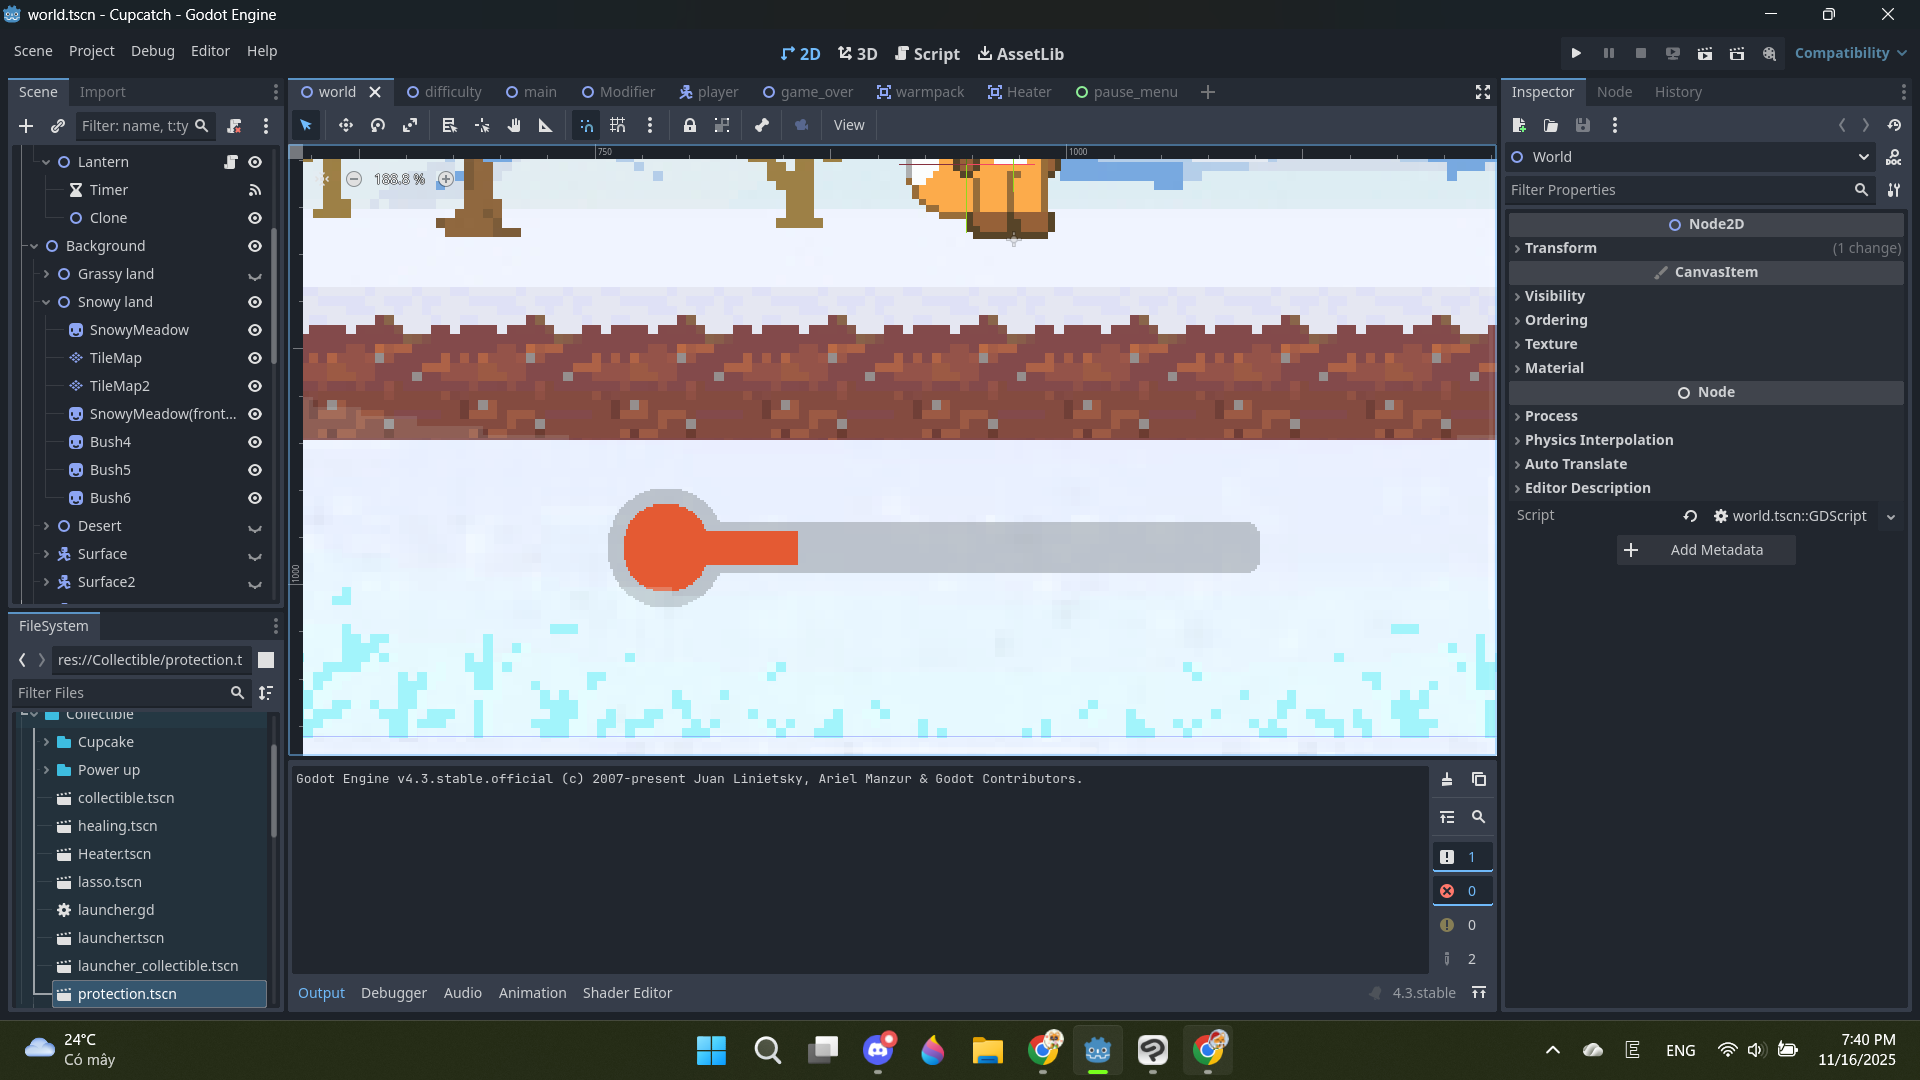Hide the Lantern node
1920x1080 pixels.
pos(255,162)
